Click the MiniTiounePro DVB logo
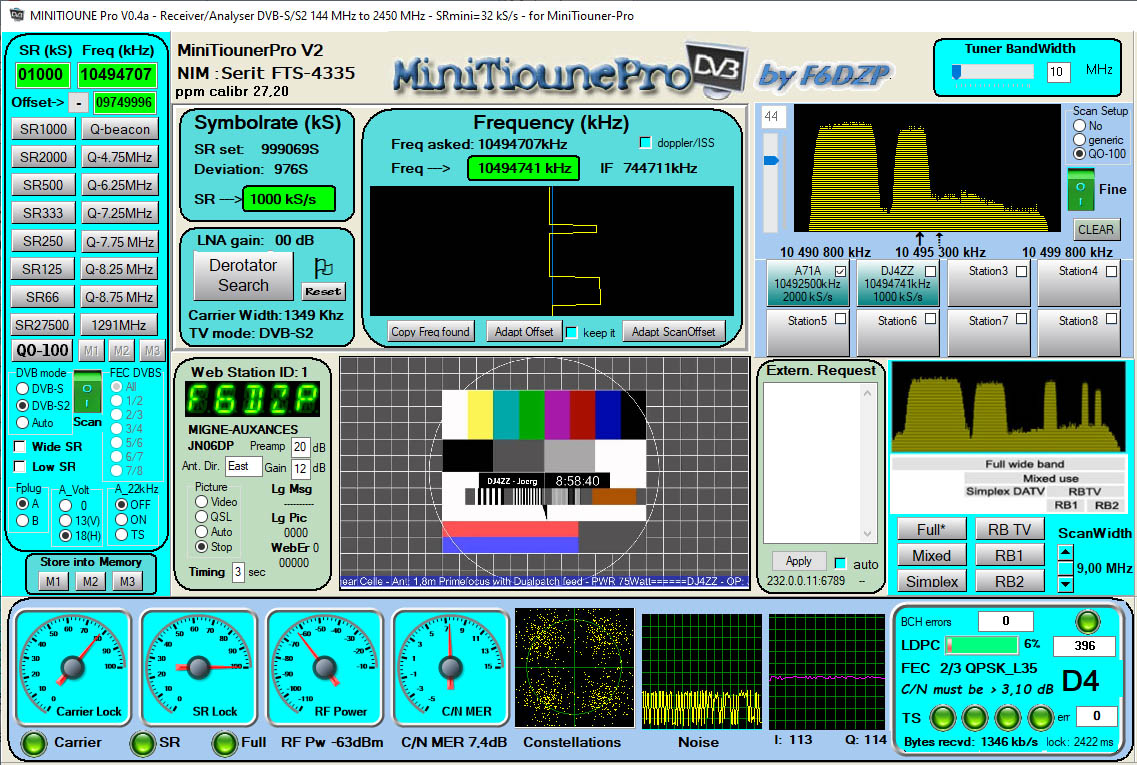 (x=570, y=71)
